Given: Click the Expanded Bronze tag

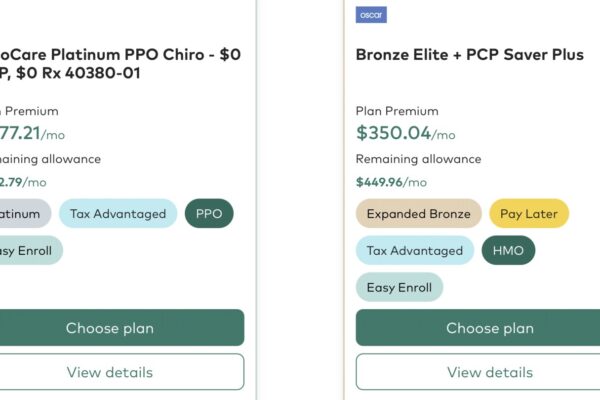Looking at the screenshot, I should point(419,214).
